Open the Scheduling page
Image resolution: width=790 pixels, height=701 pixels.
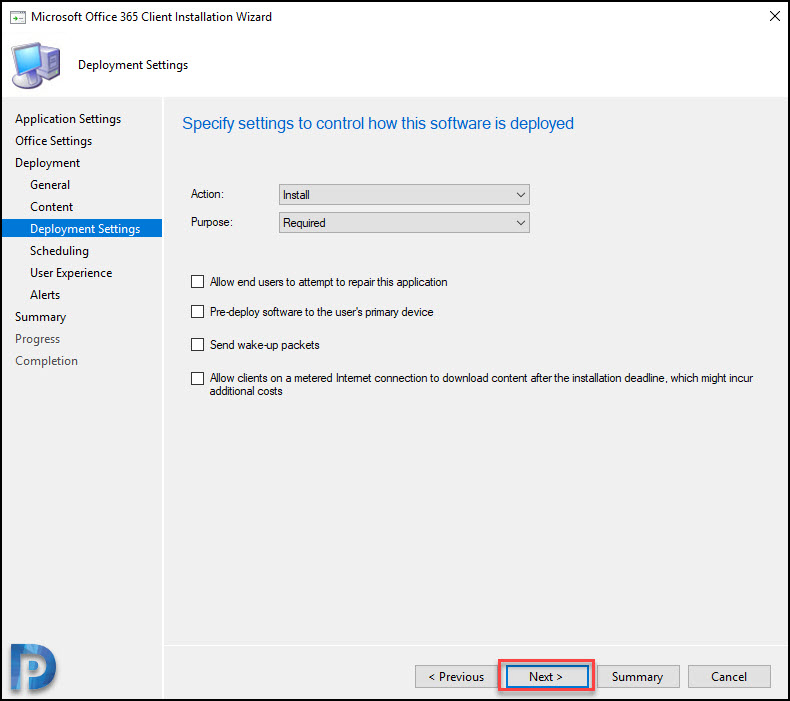pyautogui.click(x=59, y=251)
